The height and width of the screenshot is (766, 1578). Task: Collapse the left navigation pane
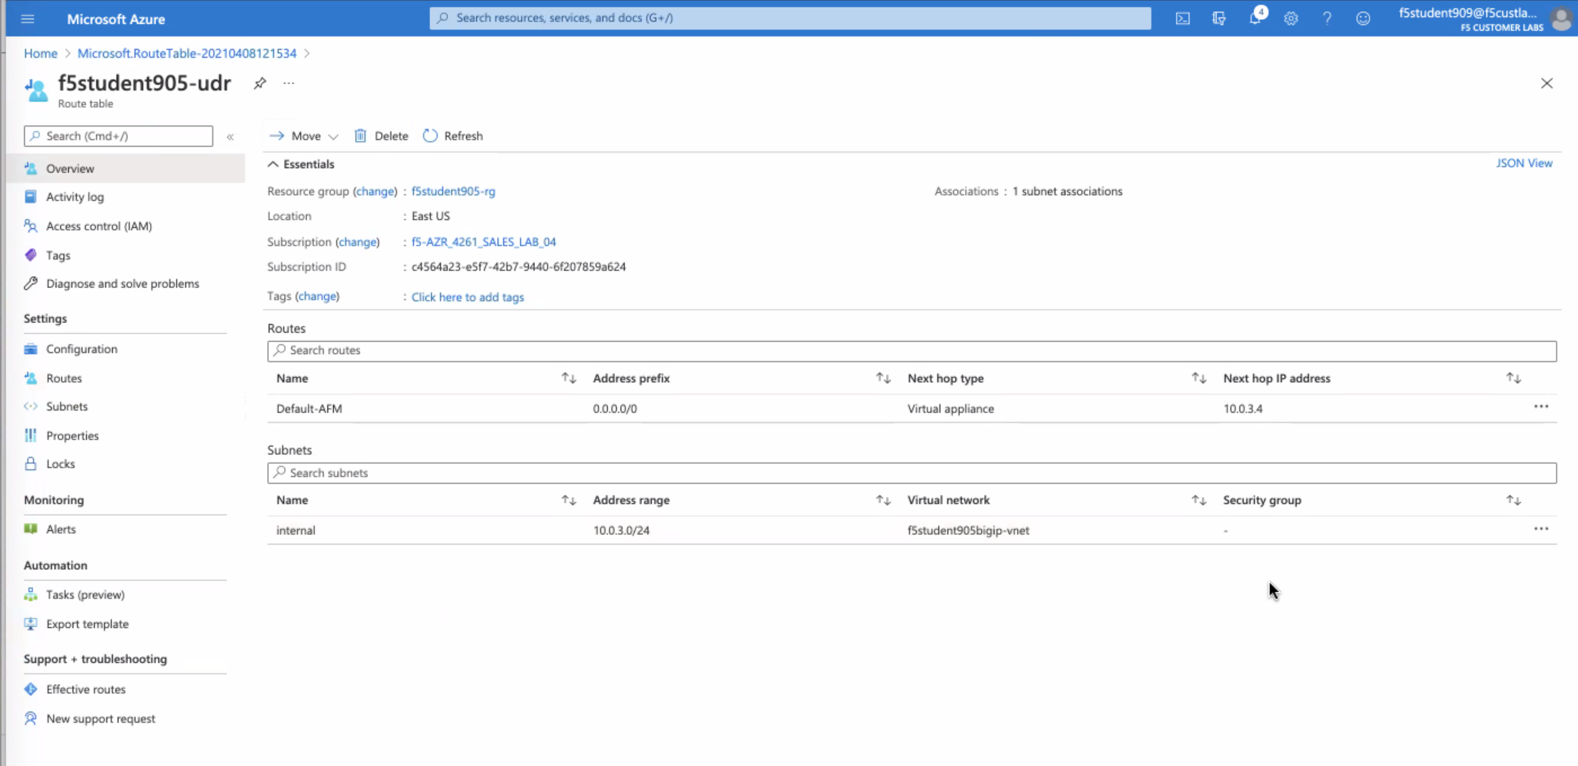[x=230, y=136]
